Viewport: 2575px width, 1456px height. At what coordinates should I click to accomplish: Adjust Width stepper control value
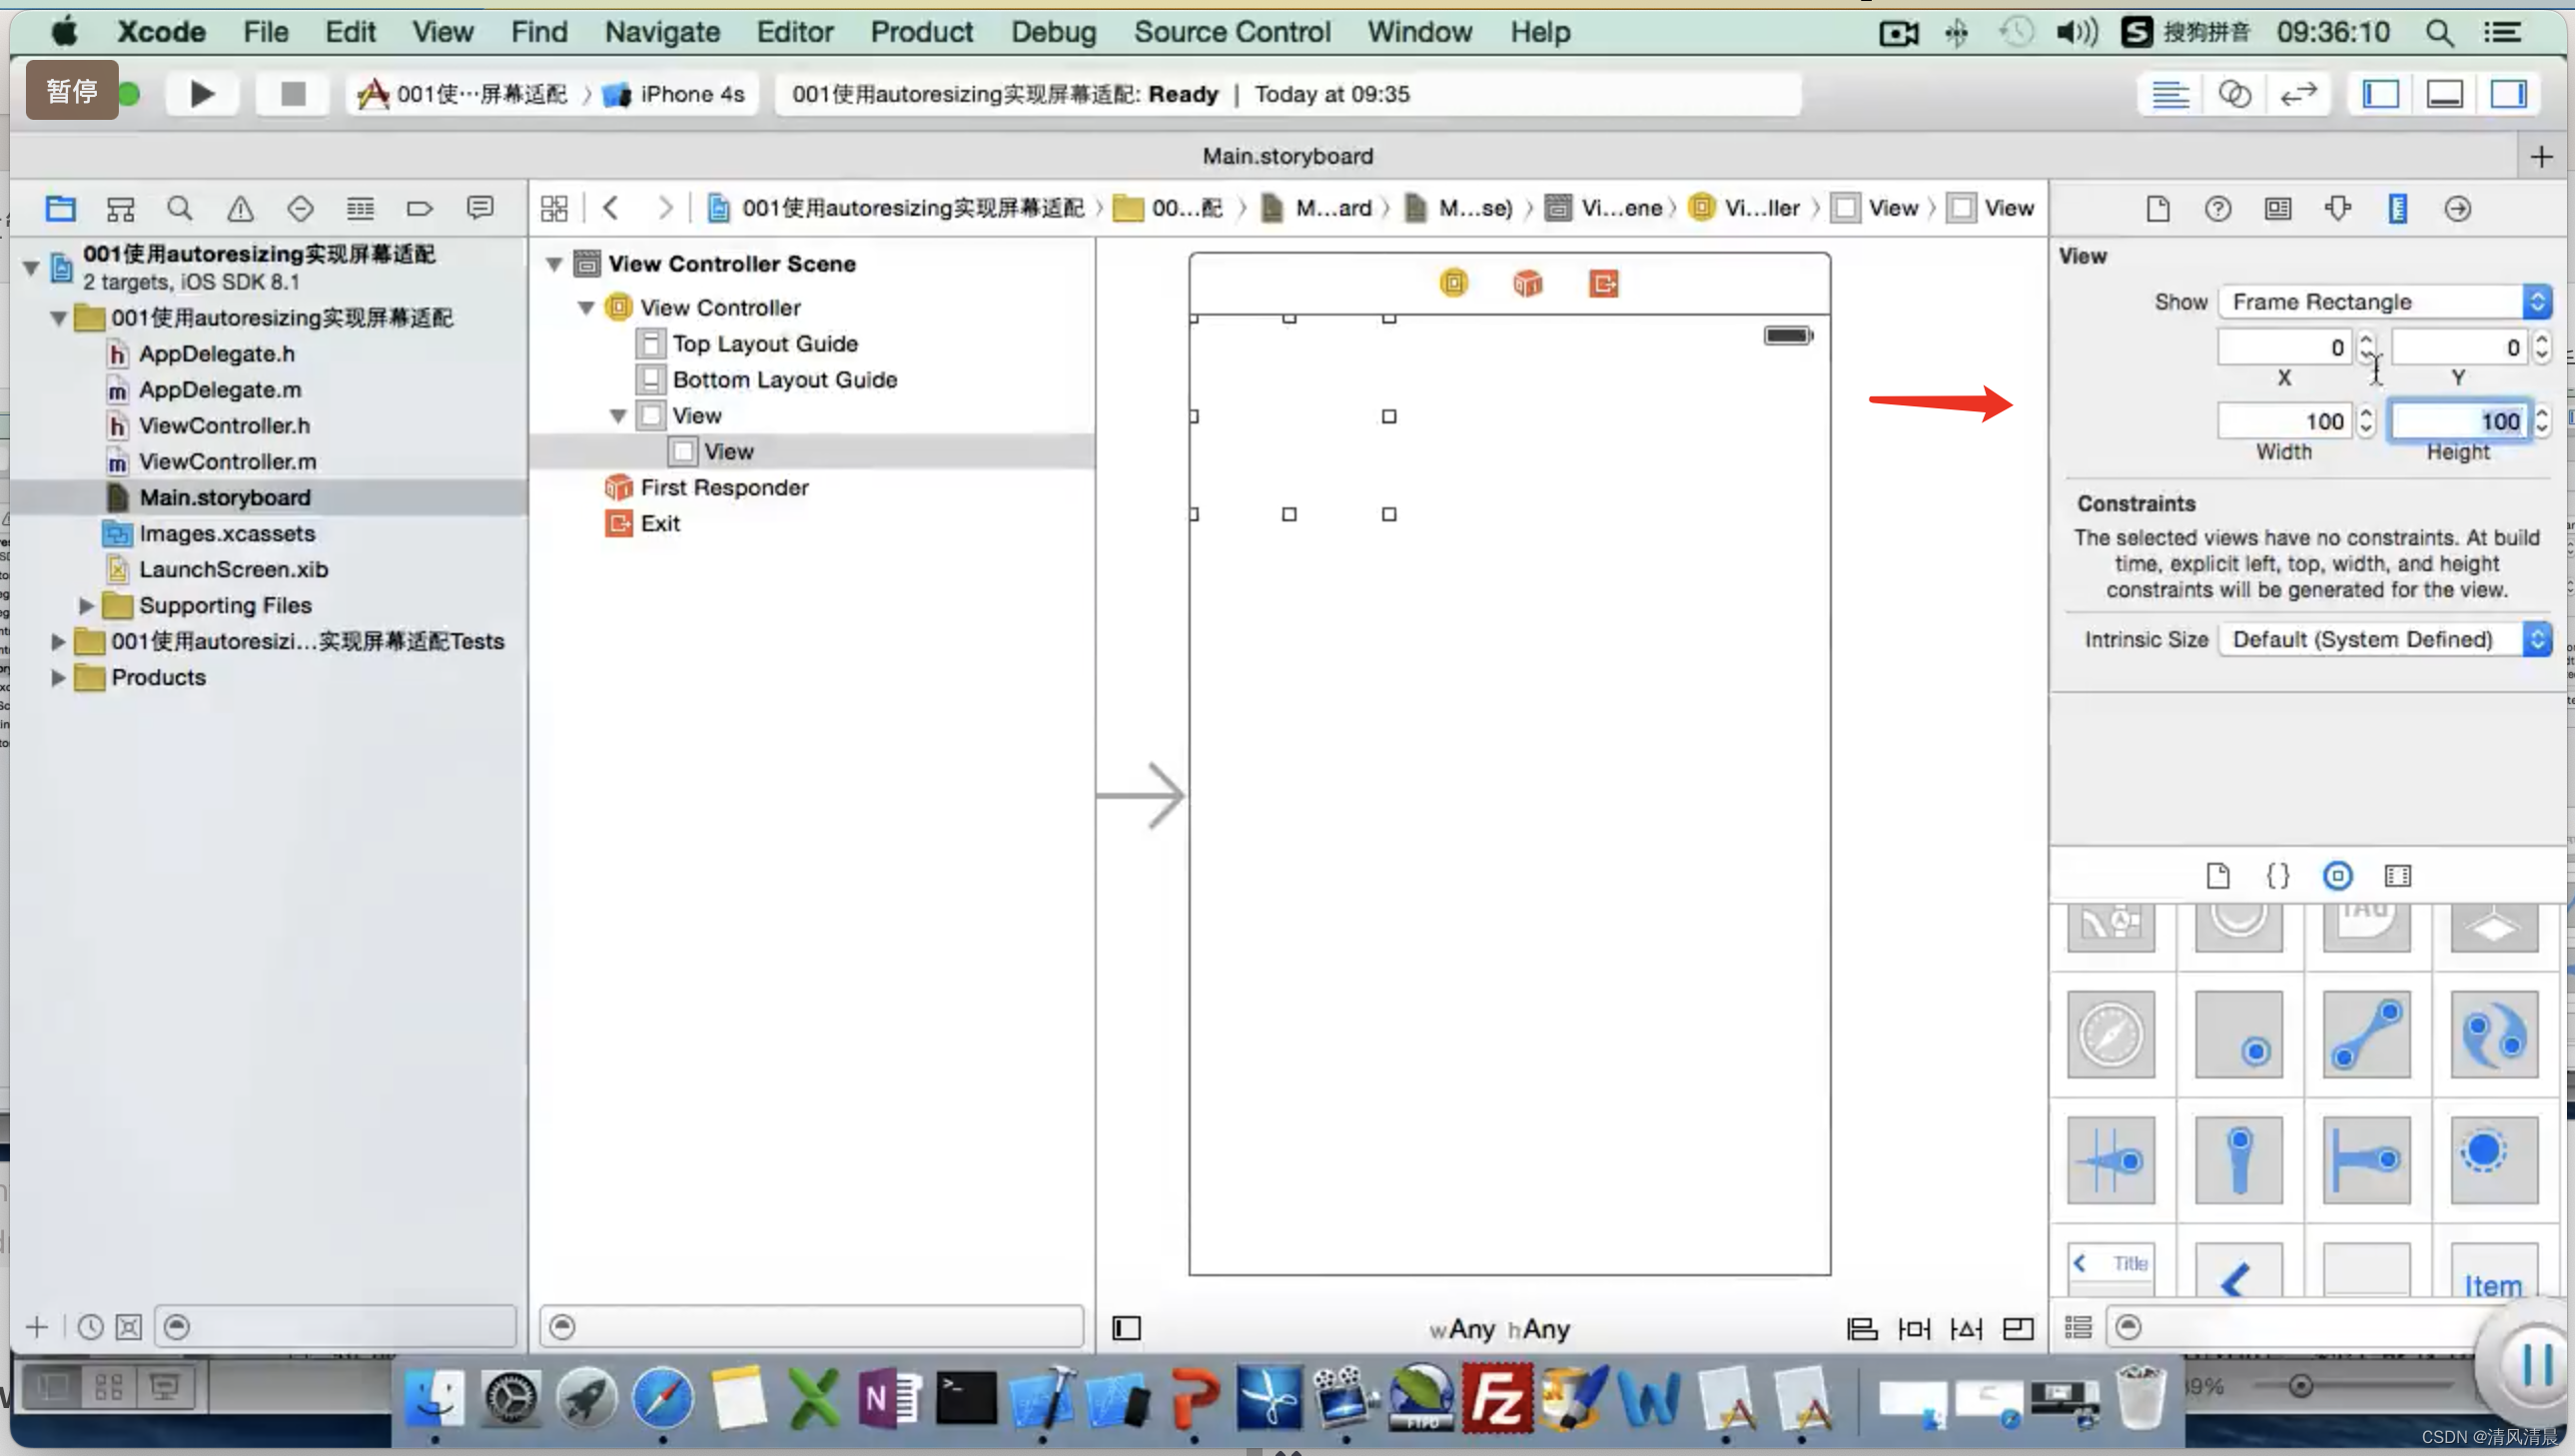click(2364, 419)
